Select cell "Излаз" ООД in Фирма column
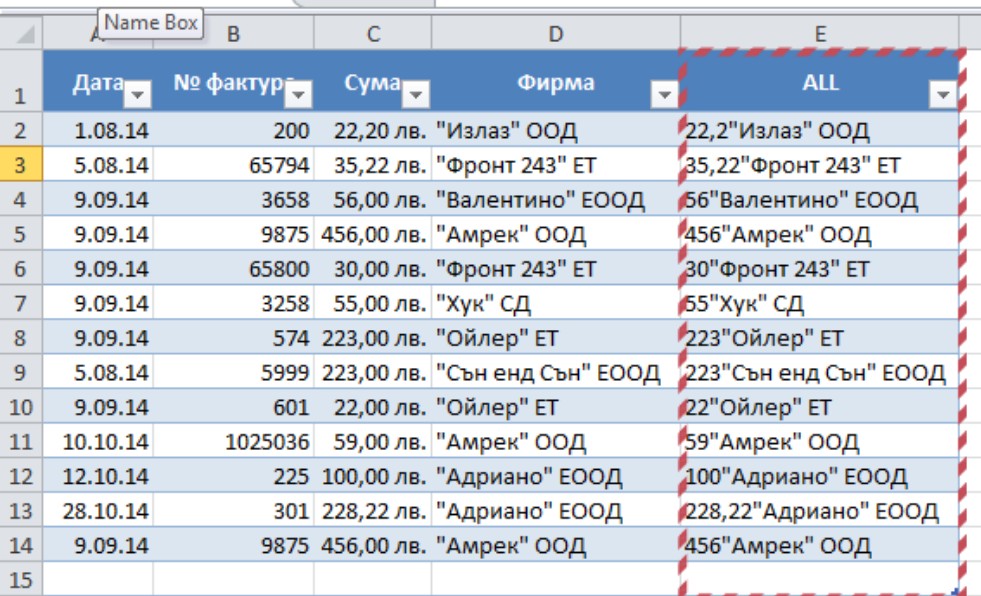The width and height of the screenshot is (981, 596). point(556,130)
